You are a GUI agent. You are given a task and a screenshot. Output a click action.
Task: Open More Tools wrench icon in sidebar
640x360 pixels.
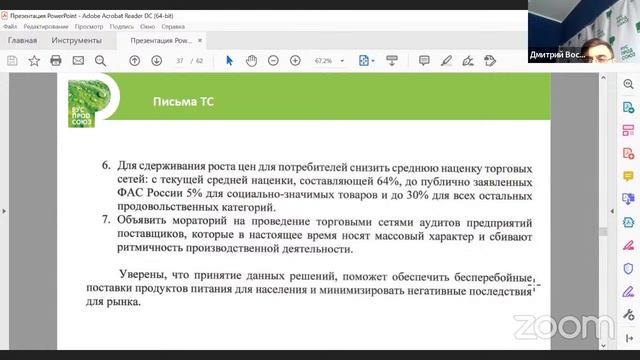click(x=629, y=315)
